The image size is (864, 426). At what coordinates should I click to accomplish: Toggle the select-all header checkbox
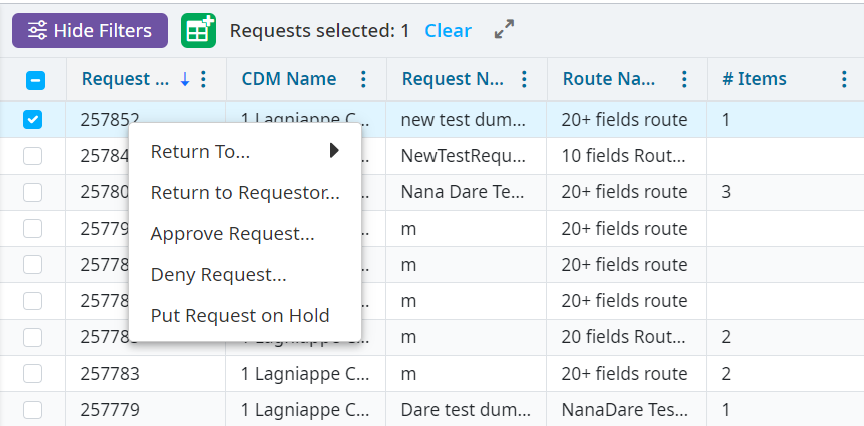[33, 80]
